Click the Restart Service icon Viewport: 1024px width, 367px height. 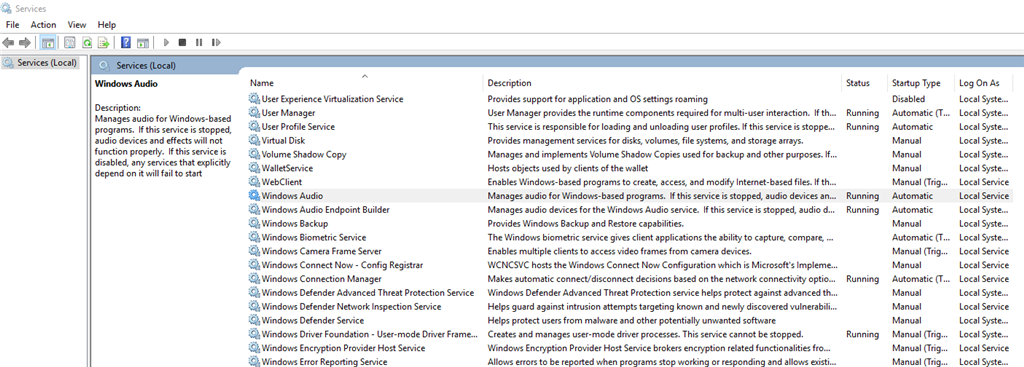(x=216, y=42)
